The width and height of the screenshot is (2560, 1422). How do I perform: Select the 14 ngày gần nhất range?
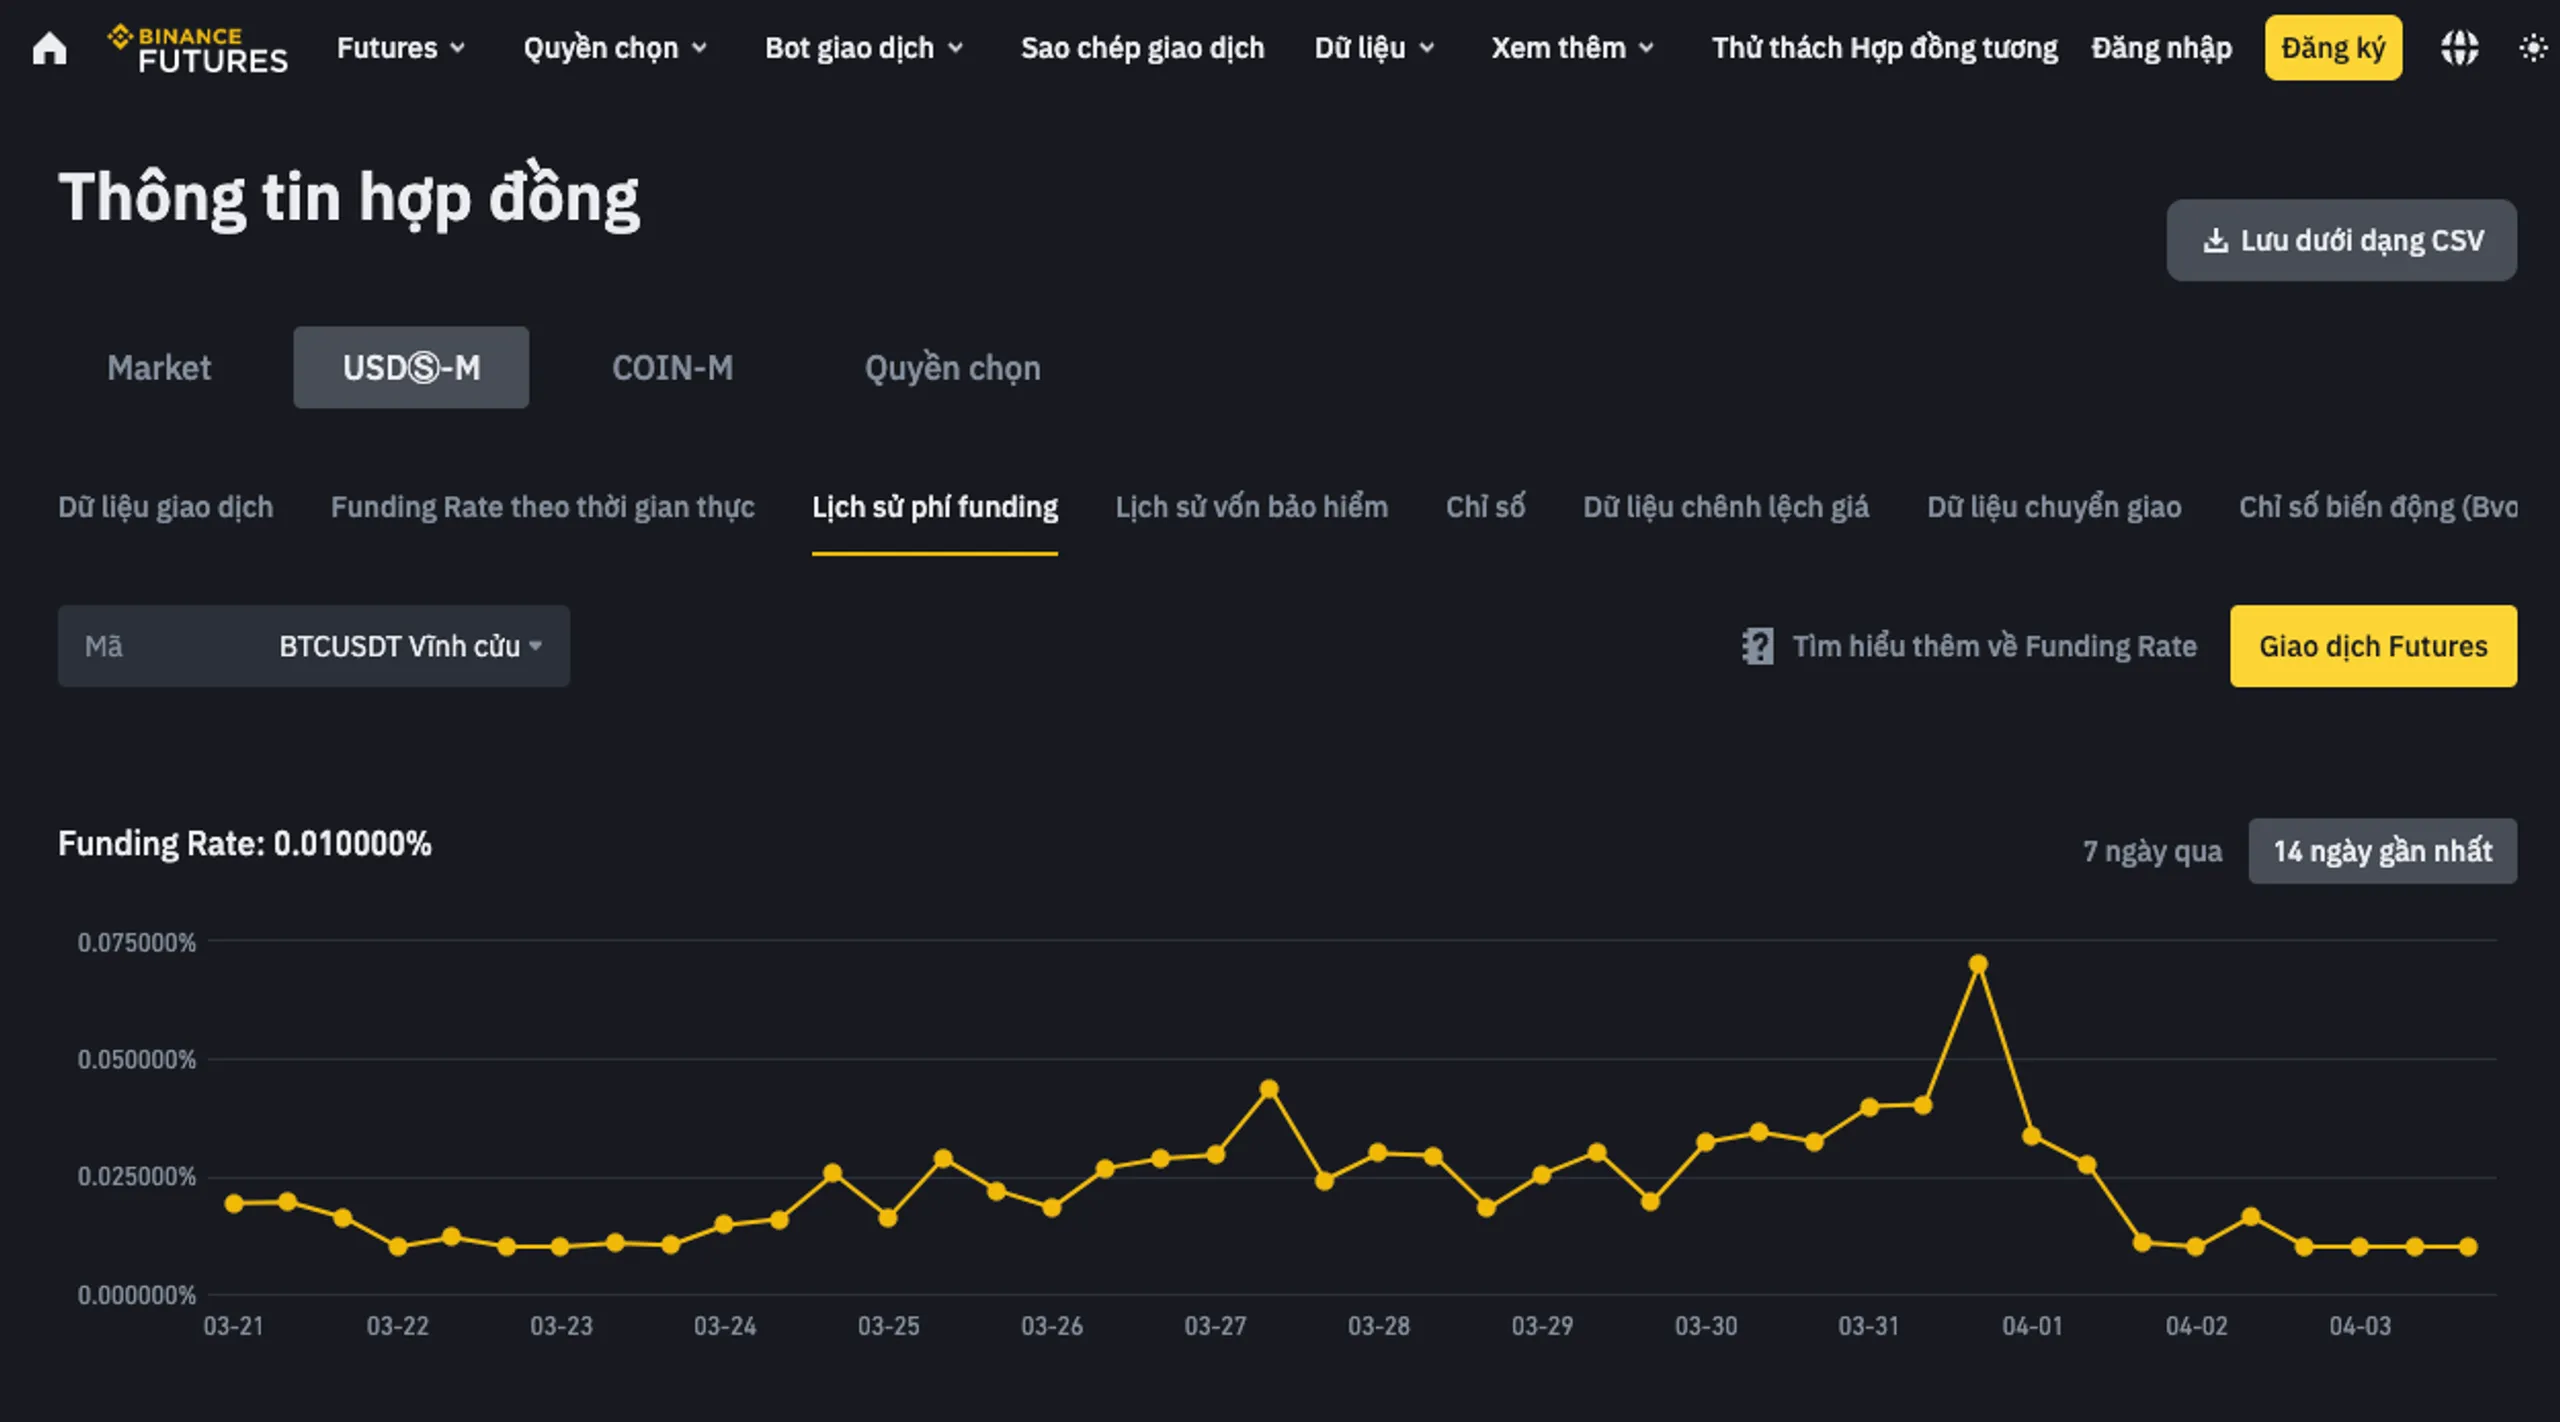click(x=2382, y=851)
